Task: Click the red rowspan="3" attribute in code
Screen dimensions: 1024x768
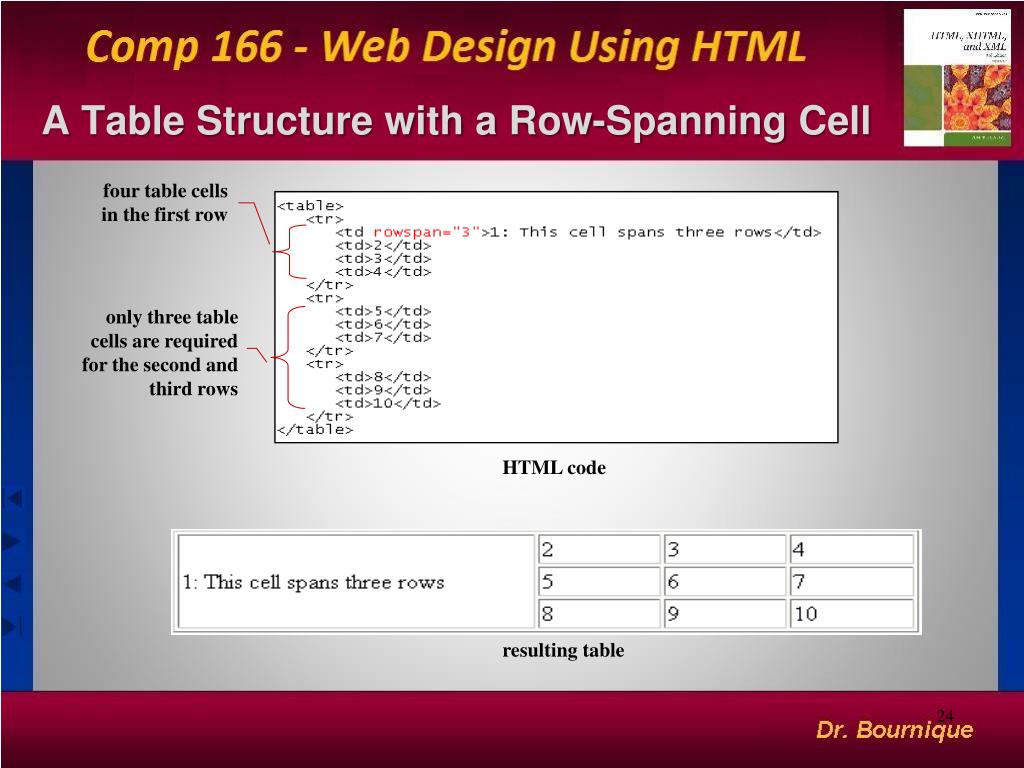Action: (426, 232)
